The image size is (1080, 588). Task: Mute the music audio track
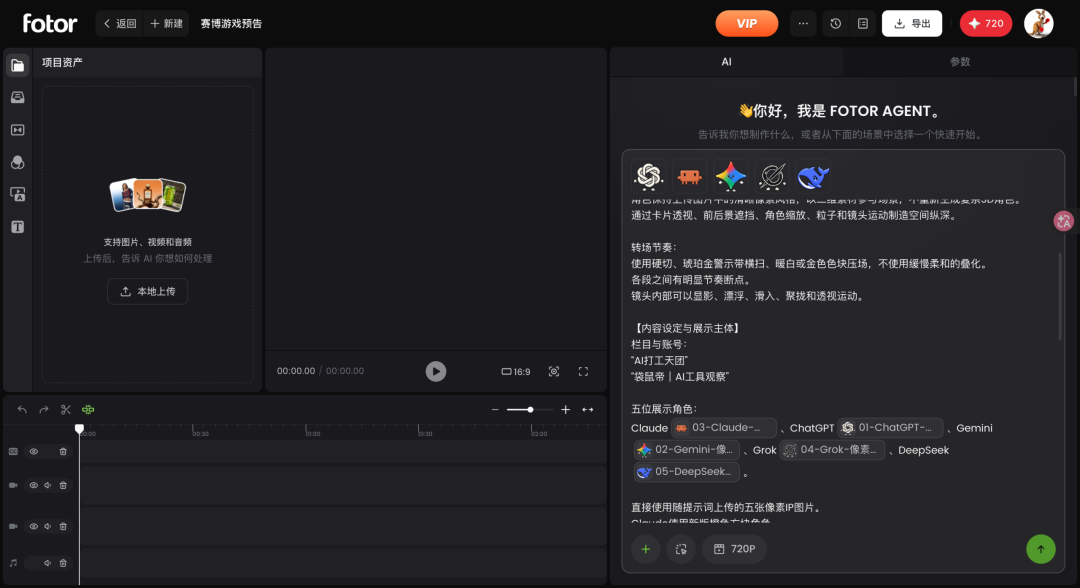click(x=48, y=563)
